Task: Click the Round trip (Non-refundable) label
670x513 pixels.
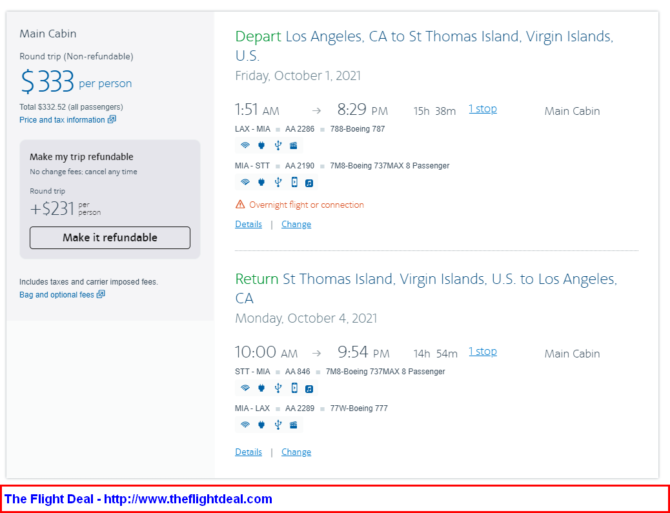Action: pos(76,56)
